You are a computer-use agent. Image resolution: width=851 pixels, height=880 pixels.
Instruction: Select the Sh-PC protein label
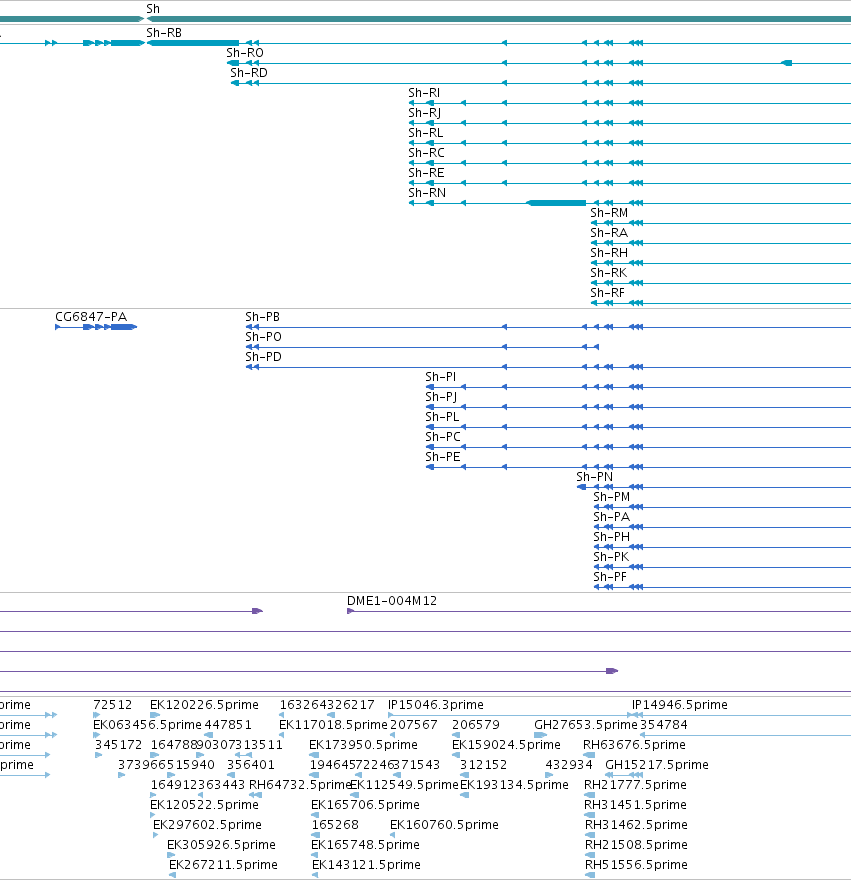(x=443, y=437)
